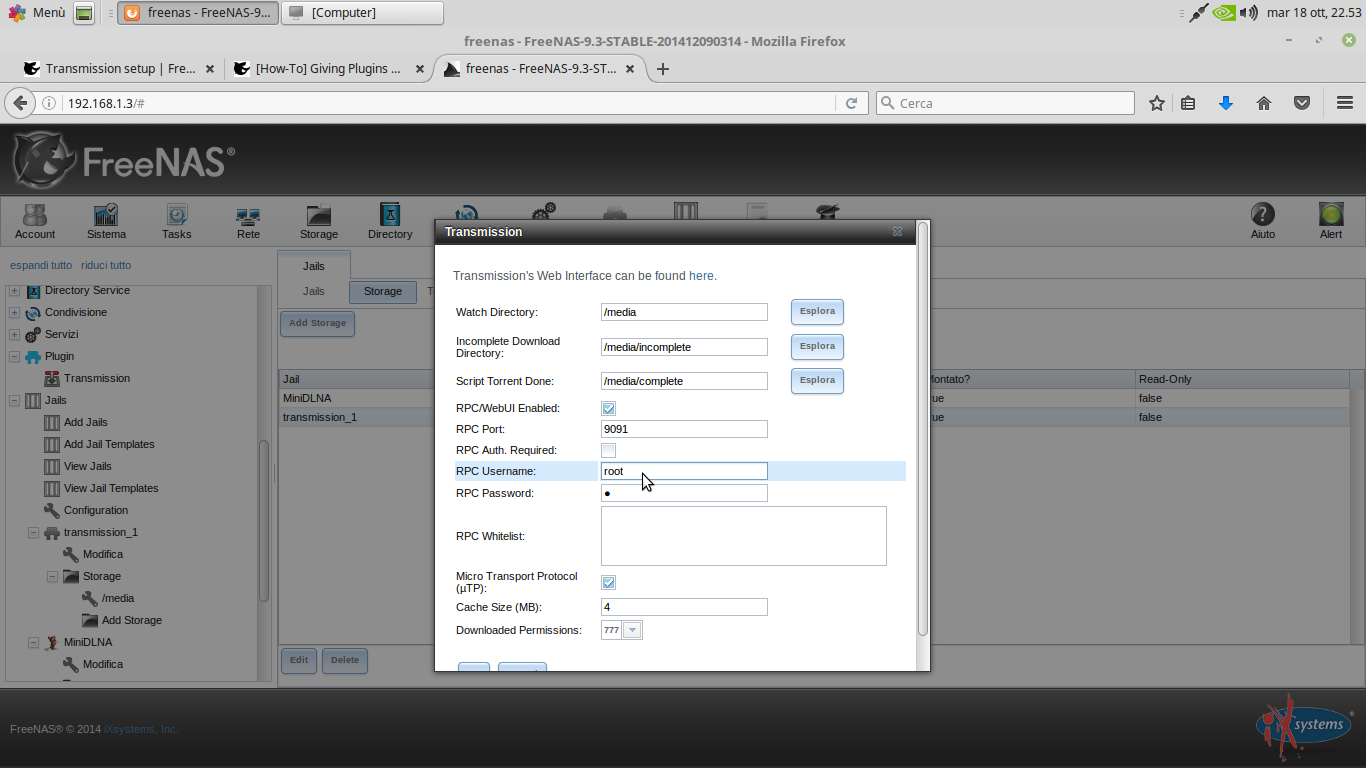The width and height of the screenshot is (1366, 768).
Task: Click the Transmission dialog vertical scrollbar
Action: click(922, 428)
